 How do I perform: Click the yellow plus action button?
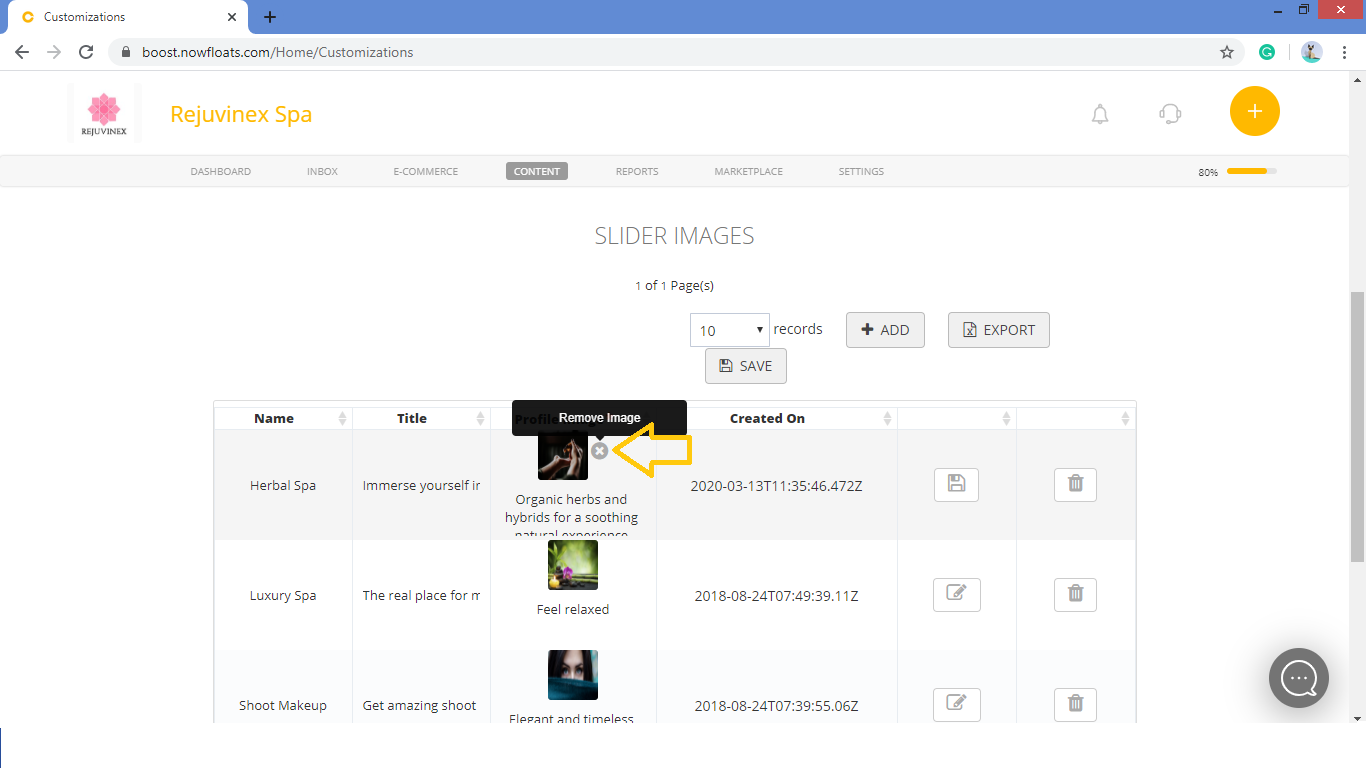tap(1255, 111)
